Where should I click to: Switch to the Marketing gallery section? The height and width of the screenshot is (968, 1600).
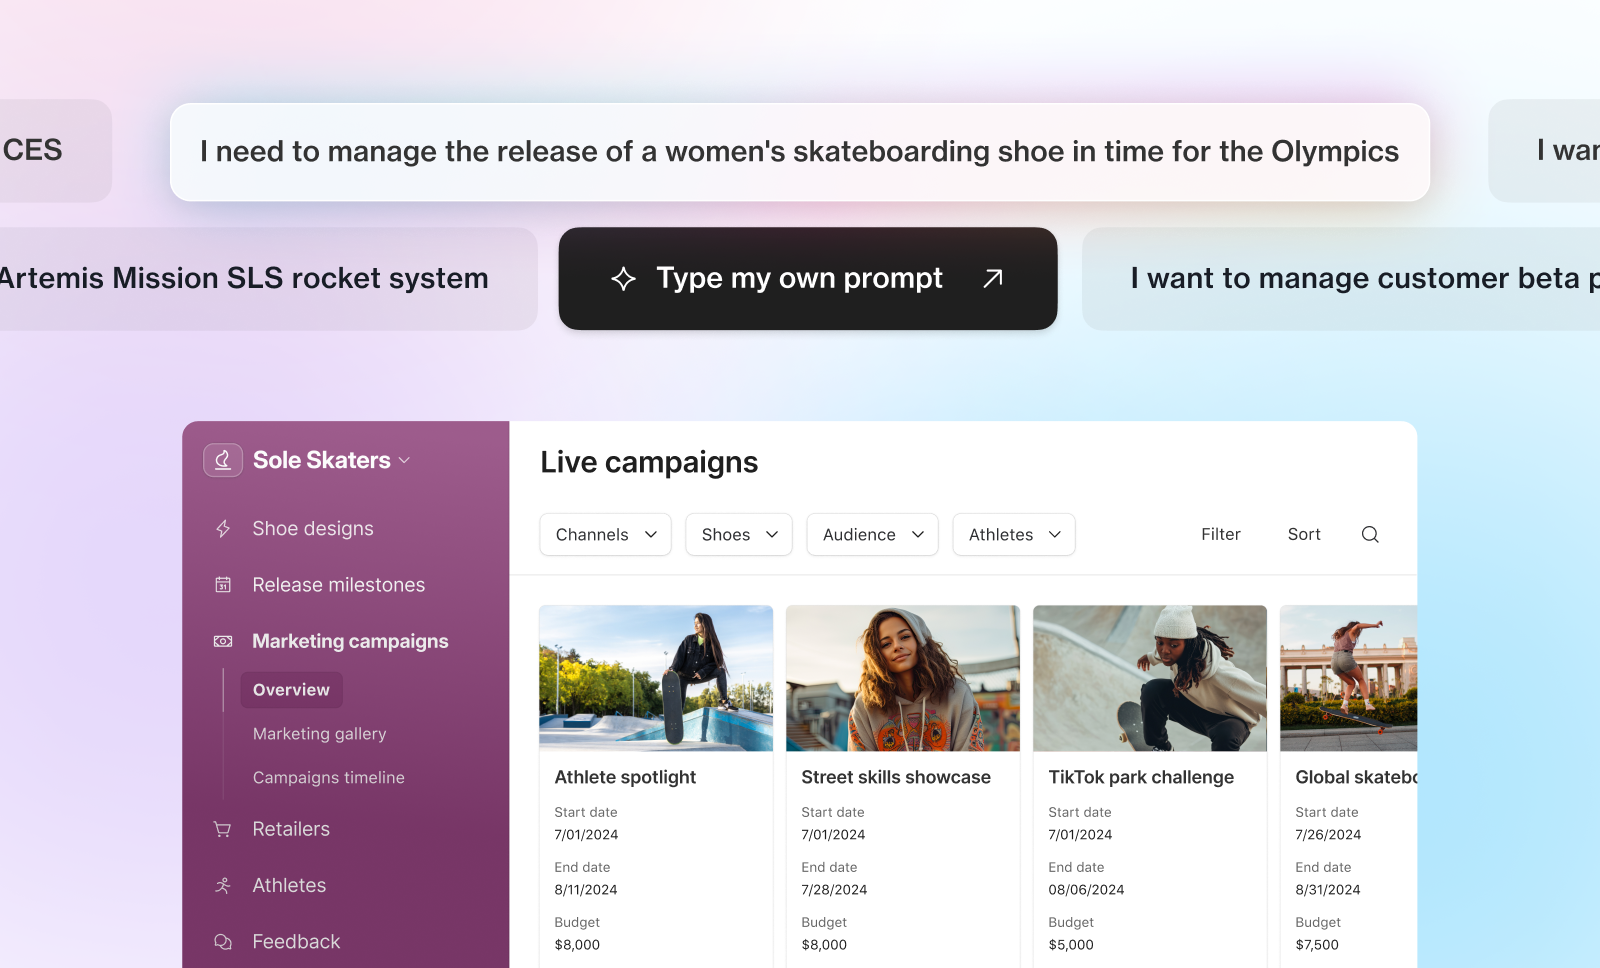point(319,733)
